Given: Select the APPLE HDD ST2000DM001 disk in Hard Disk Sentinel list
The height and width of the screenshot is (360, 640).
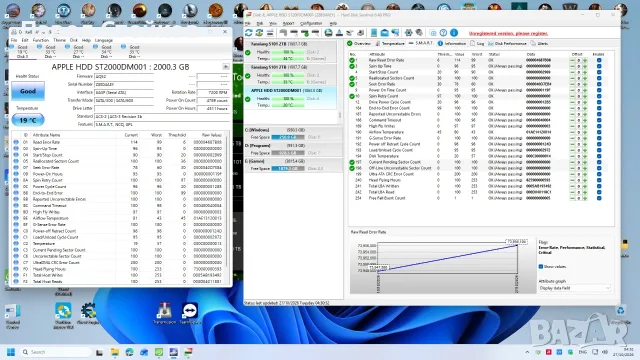Looking at the screenshot, I should (290, 98).
